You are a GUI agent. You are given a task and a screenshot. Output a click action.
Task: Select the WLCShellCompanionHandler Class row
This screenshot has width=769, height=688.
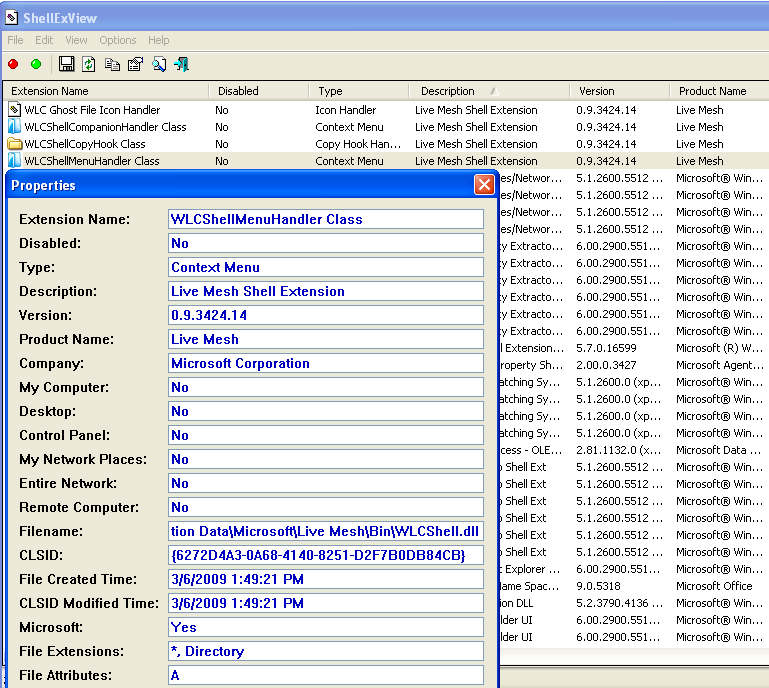[386, 127]
